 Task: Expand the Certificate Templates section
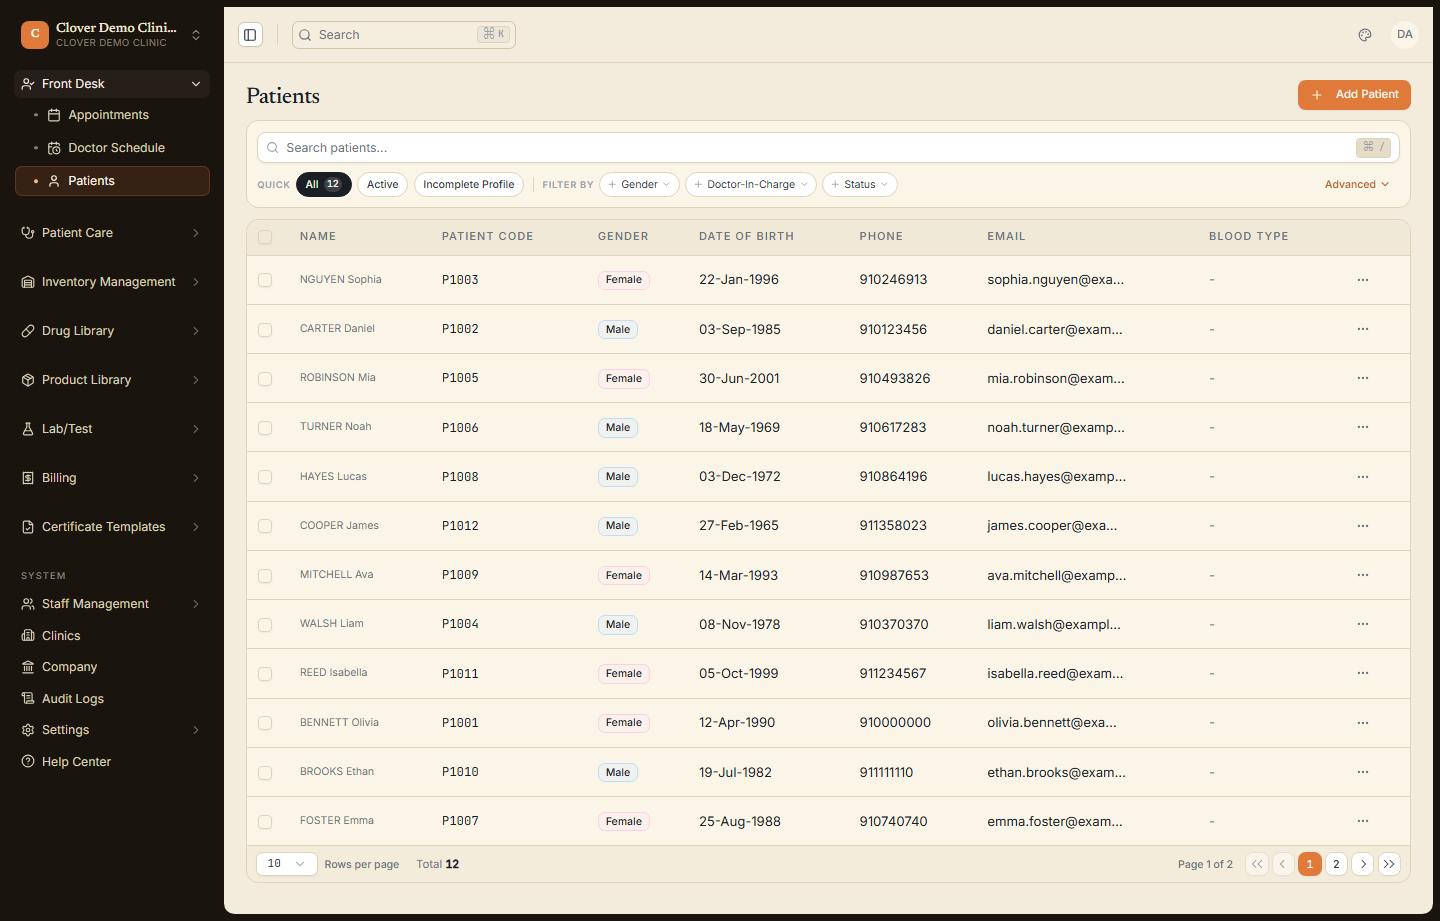tap(112, 527)
